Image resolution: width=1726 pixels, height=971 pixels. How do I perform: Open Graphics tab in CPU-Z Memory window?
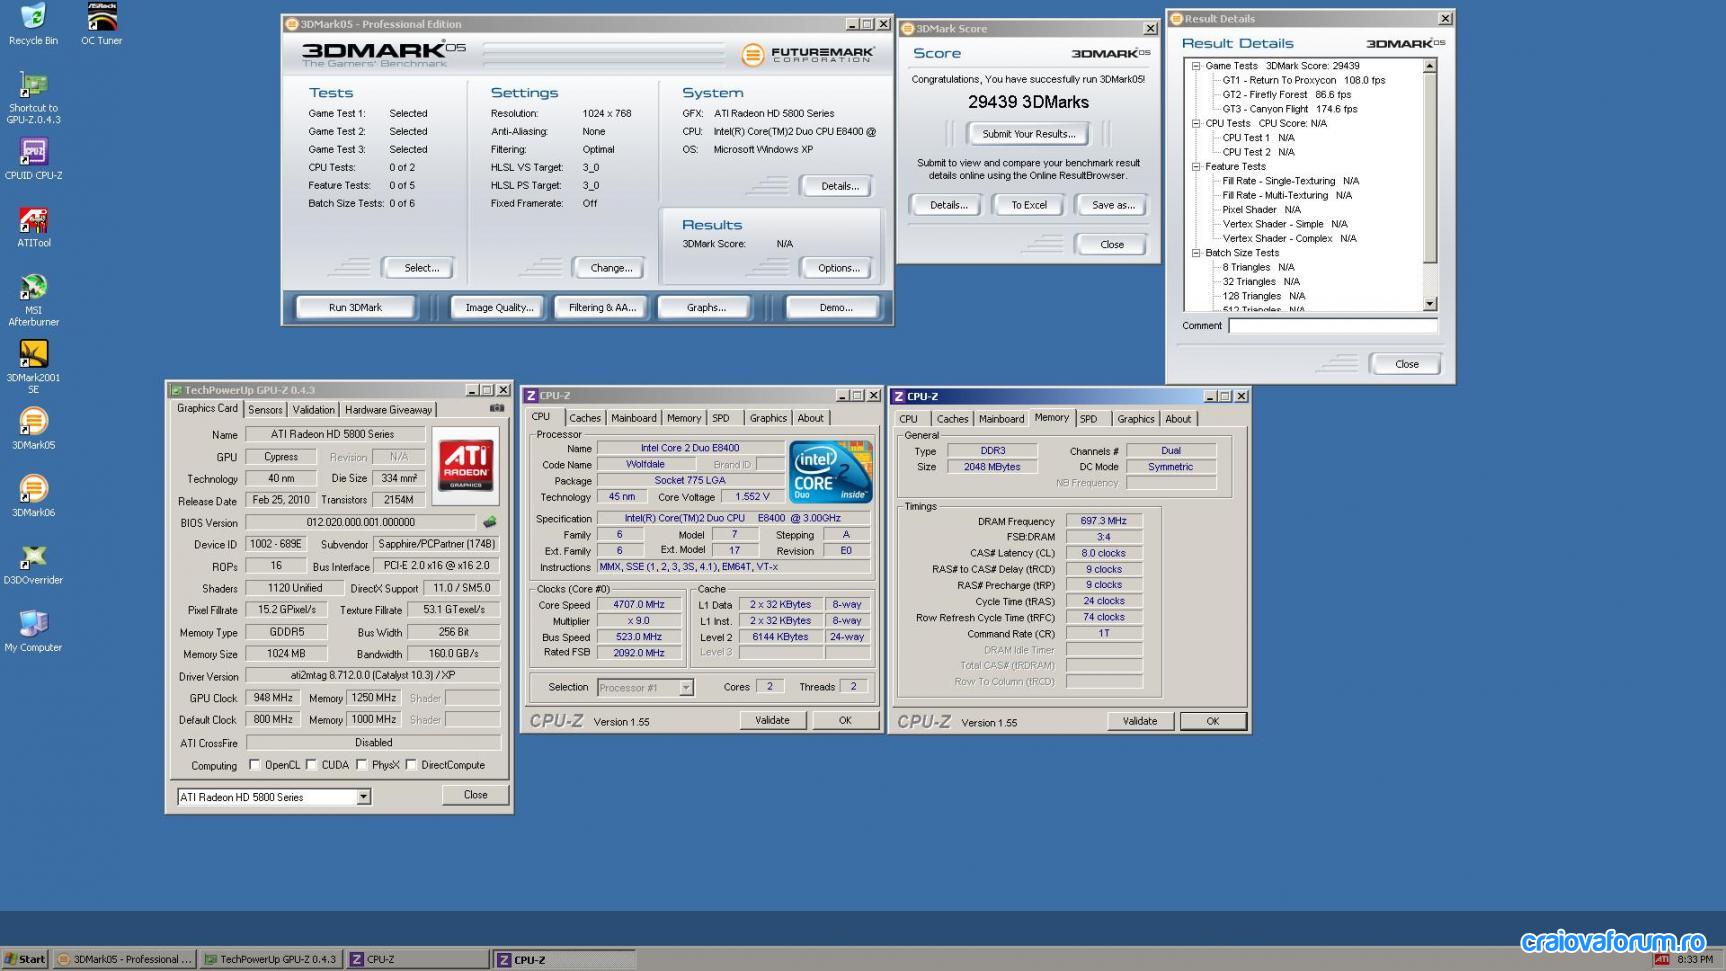tap(1136, 419)
